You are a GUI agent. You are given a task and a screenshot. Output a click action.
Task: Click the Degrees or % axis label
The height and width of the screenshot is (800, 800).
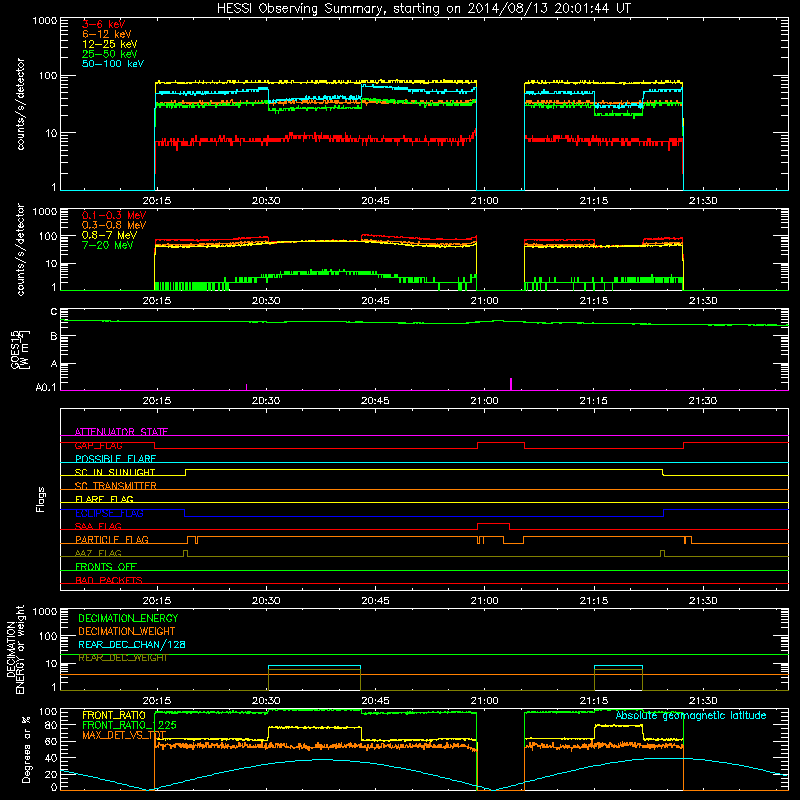(26, 749)
